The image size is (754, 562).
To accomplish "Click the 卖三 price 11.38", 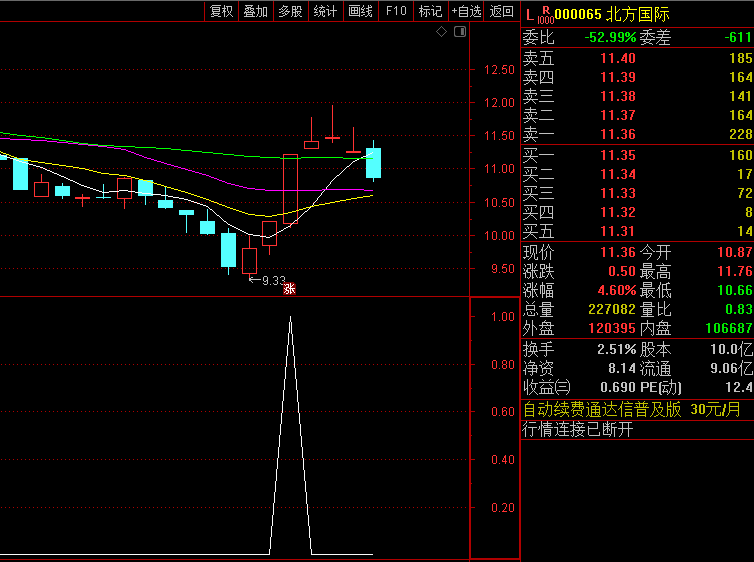I will 618,96.
